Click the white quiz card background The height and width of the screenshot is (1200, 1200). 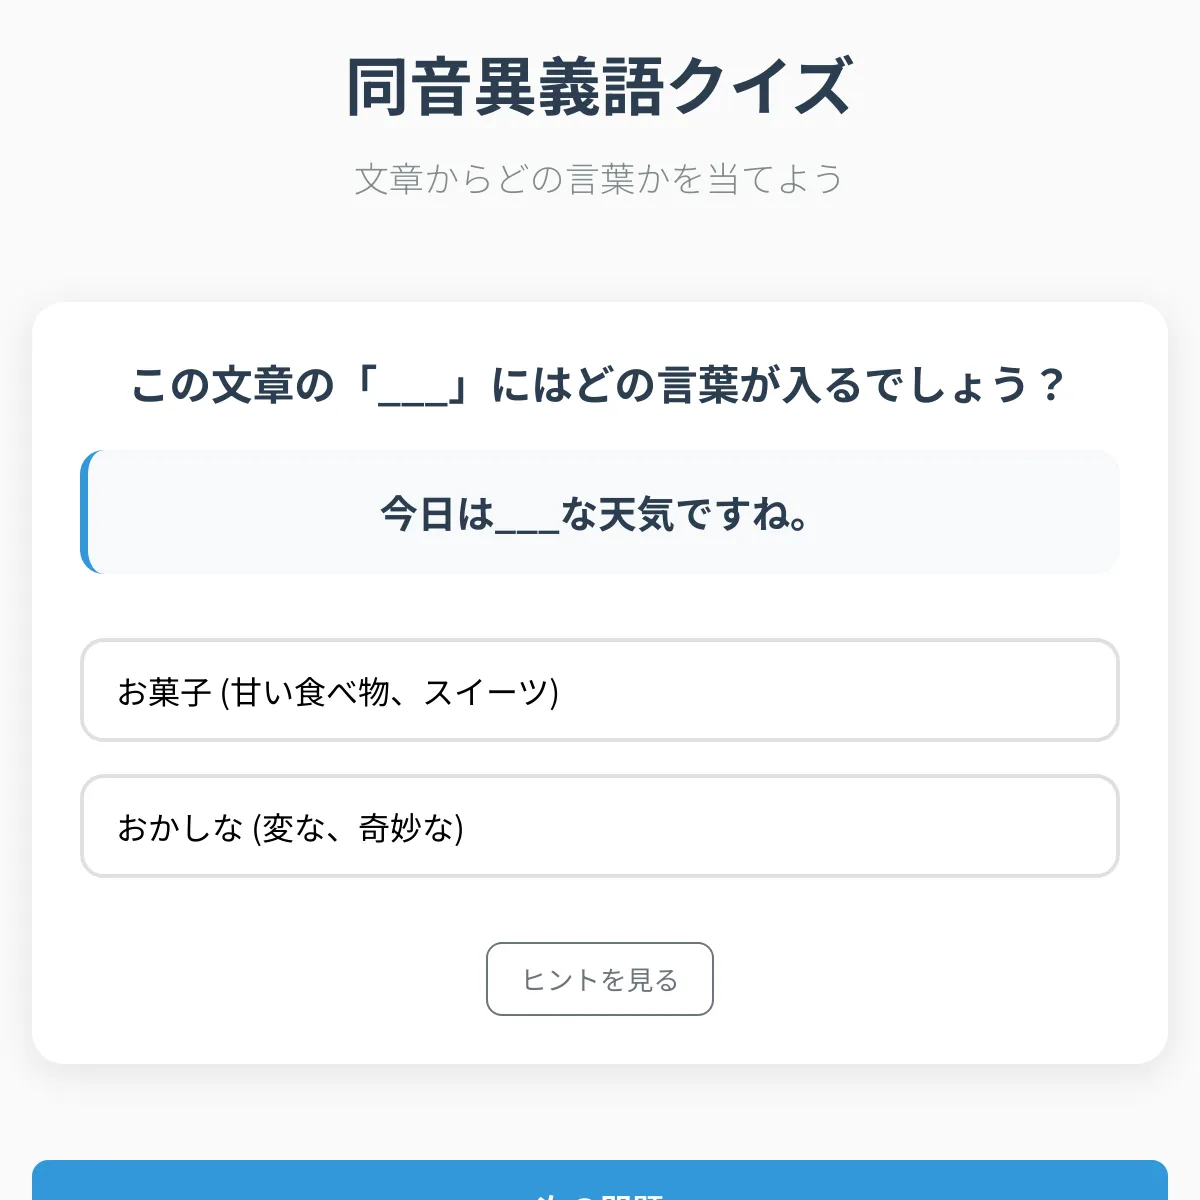(599, 600)
